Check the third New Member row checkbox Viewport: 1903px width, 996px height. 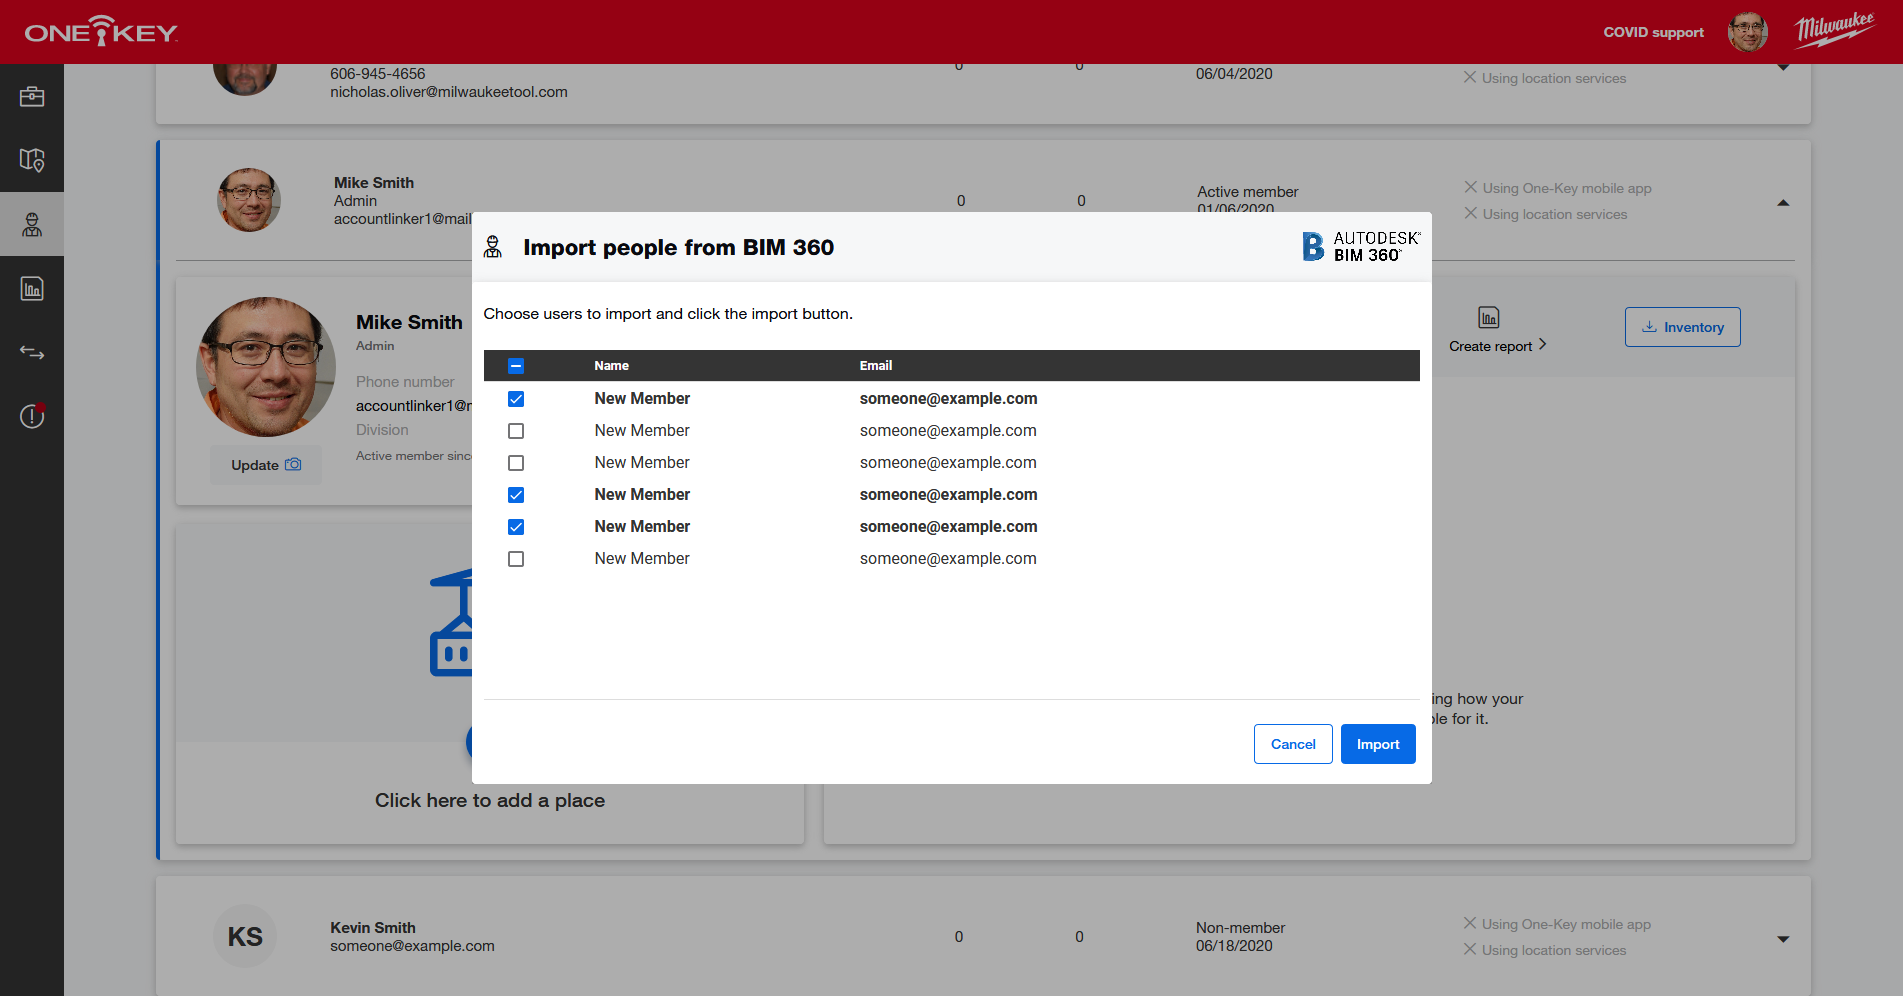[516, 463]
